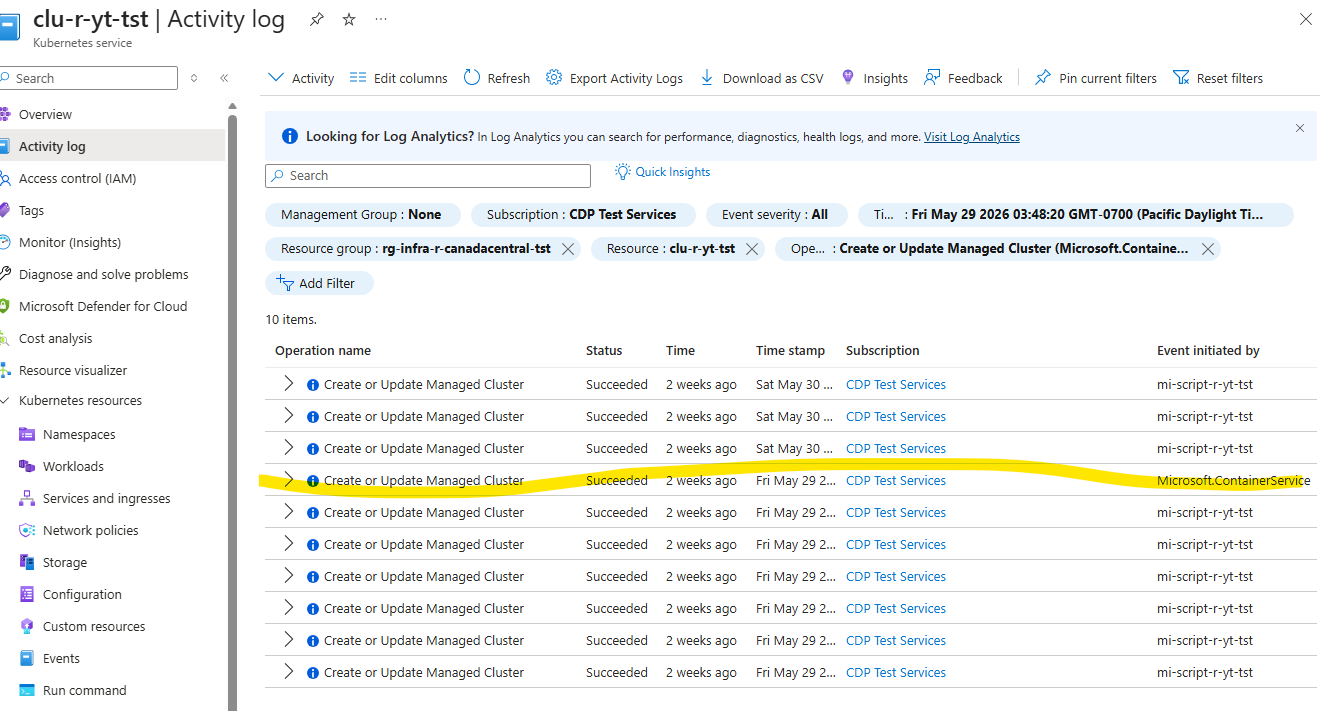Expand the last Create or Update Managed Cluster row
This screenshot has width=1320, height=711.
pos(289,671)
